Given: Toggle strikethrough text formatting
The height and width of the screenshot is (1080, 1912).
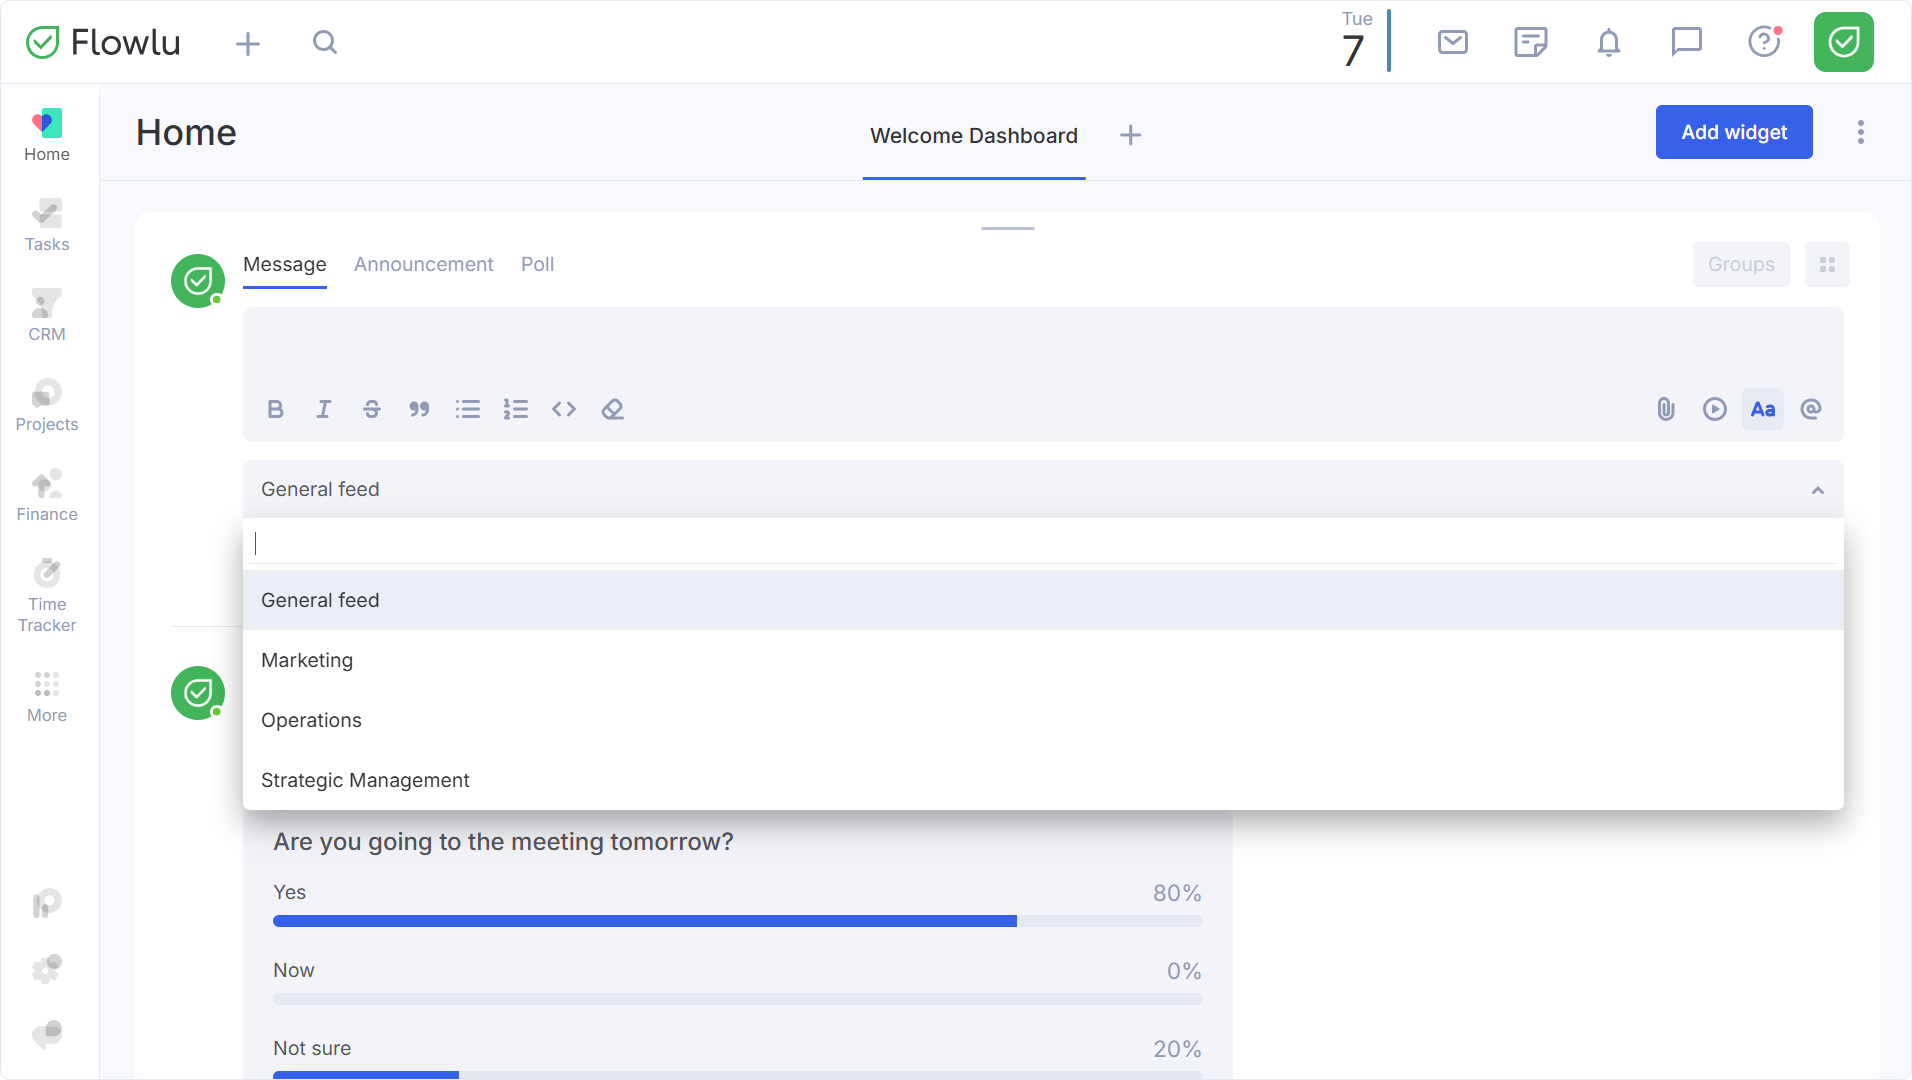Looking at the screenshot, I should click(372, 409).
